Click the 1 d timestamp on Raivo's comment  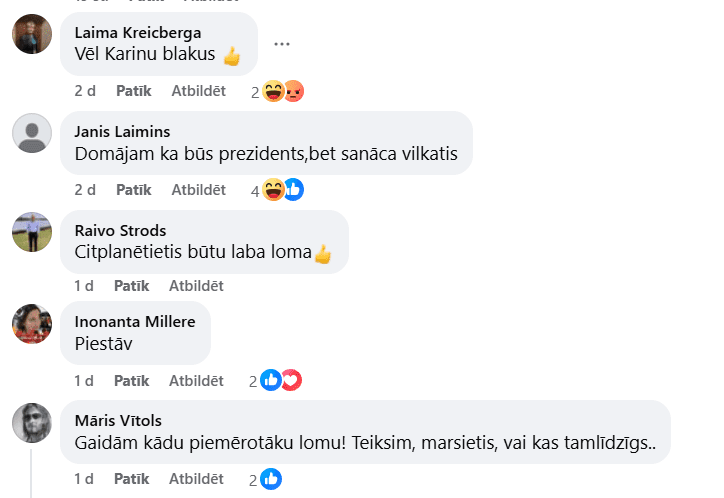click(84, 286)
